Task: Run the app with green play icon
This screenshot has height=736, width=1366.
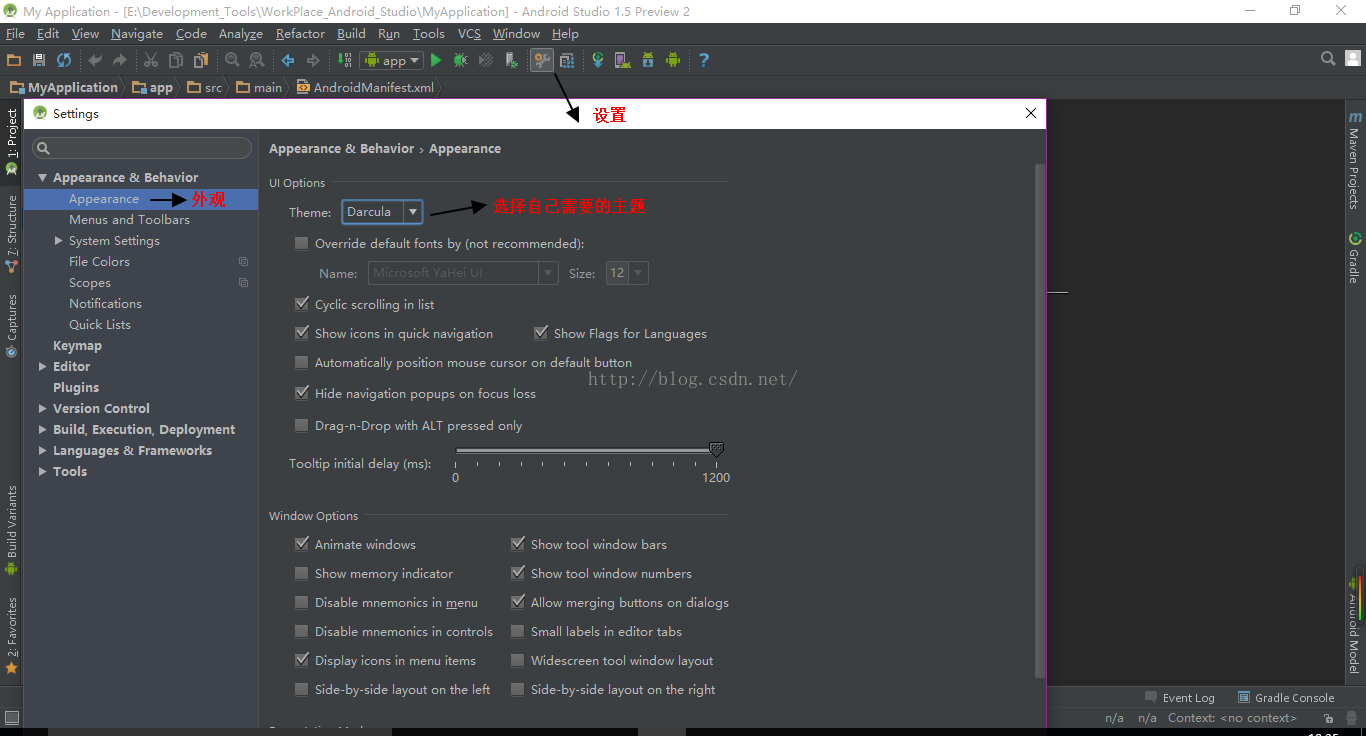Action: pos(436,60)
